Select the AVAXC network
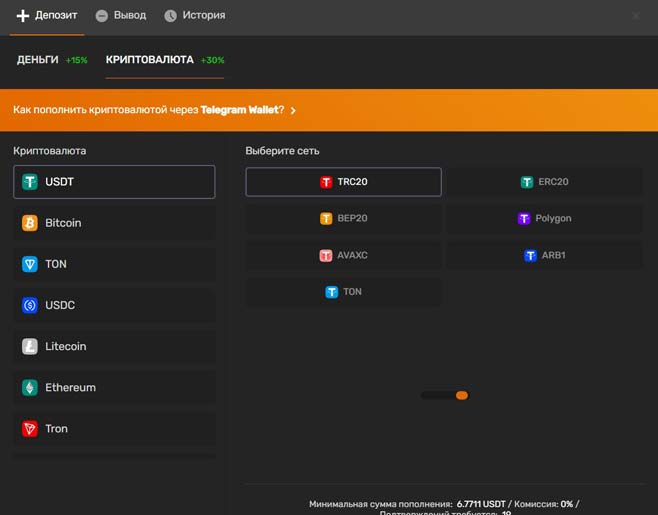This screenshot has width=658, height=515. point(343,255)
